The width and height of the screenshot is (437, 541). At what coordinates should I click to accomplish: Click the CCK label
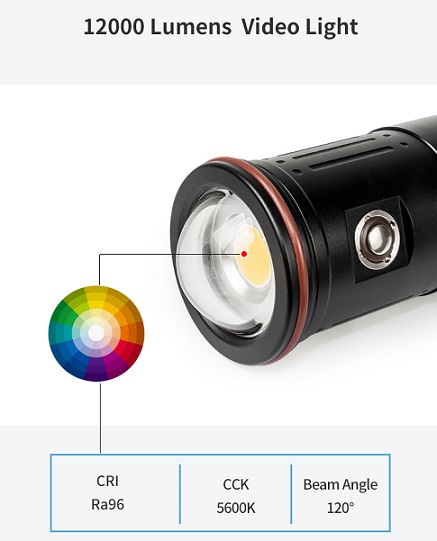coord(236,484)
